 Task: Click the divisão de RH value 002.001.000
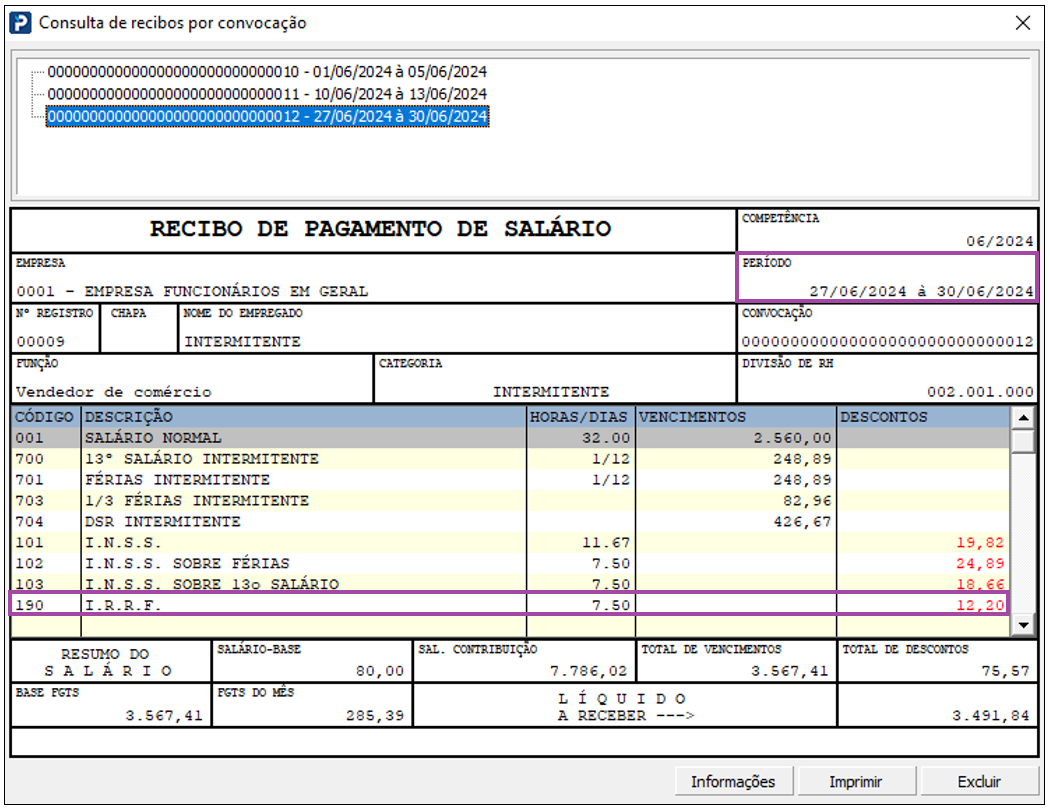tap(980, 392)
